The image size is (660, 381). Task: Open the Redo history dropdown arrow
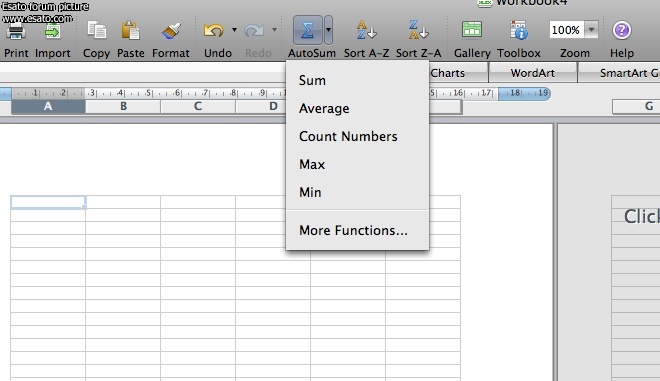point(274,30)
